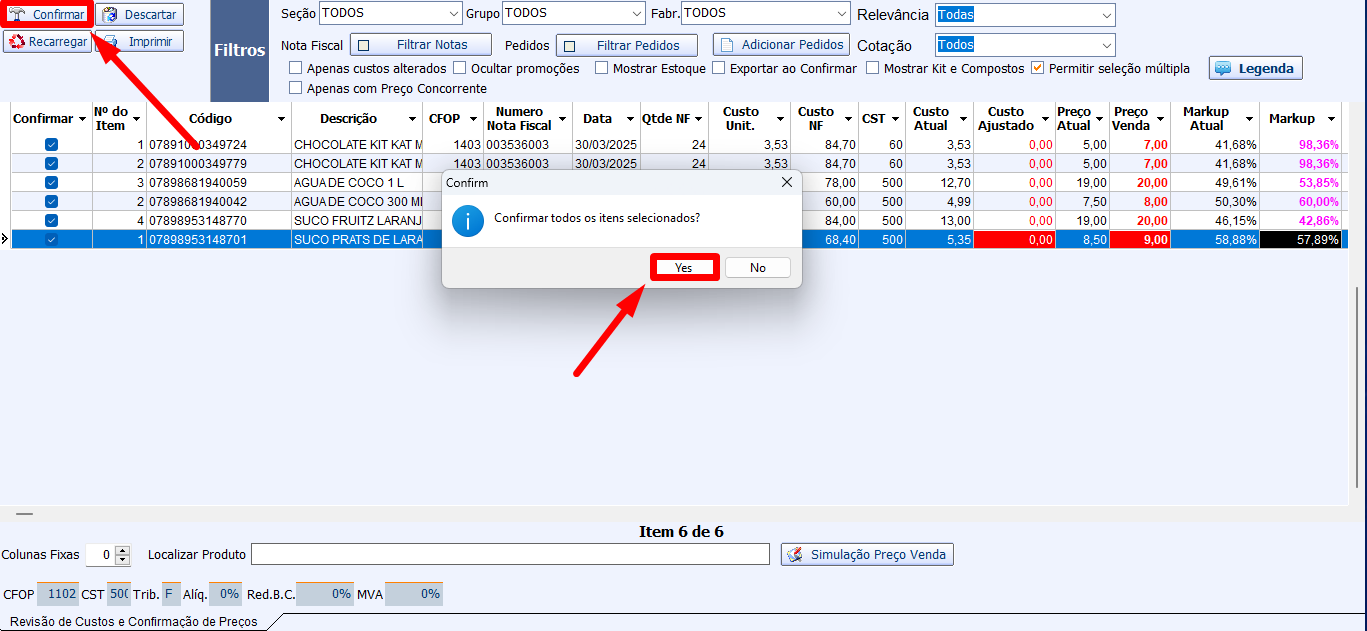Toggle Permitir seleção múltipla checkbox

1037,68
